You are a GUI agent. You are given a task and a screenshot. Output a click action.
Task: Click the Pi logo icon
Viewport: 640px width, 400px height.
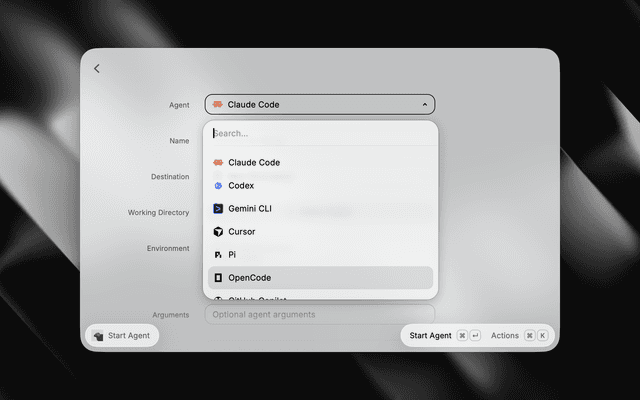coord(218,255)
